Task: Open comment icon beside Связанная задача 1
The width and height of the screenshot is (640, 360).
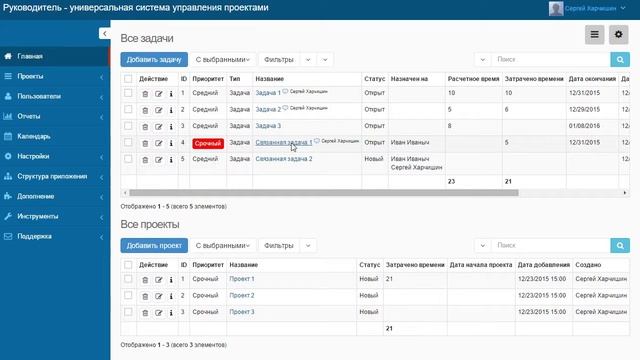Action: point(317,141)
